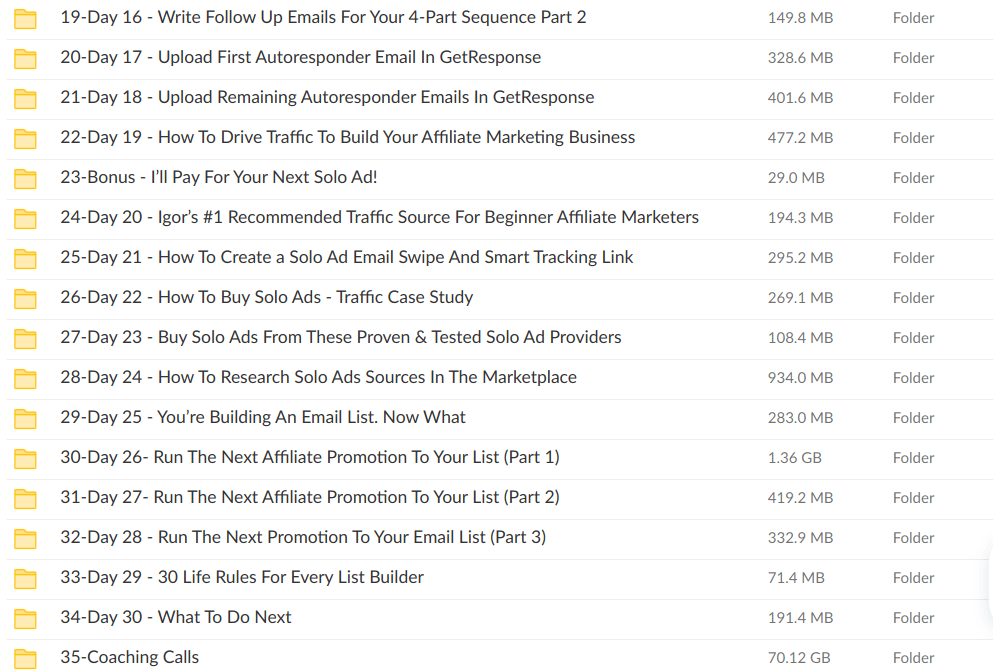Select the 1.36 GB size cell
The image size is (993, 671).
(x=794, y=457)
